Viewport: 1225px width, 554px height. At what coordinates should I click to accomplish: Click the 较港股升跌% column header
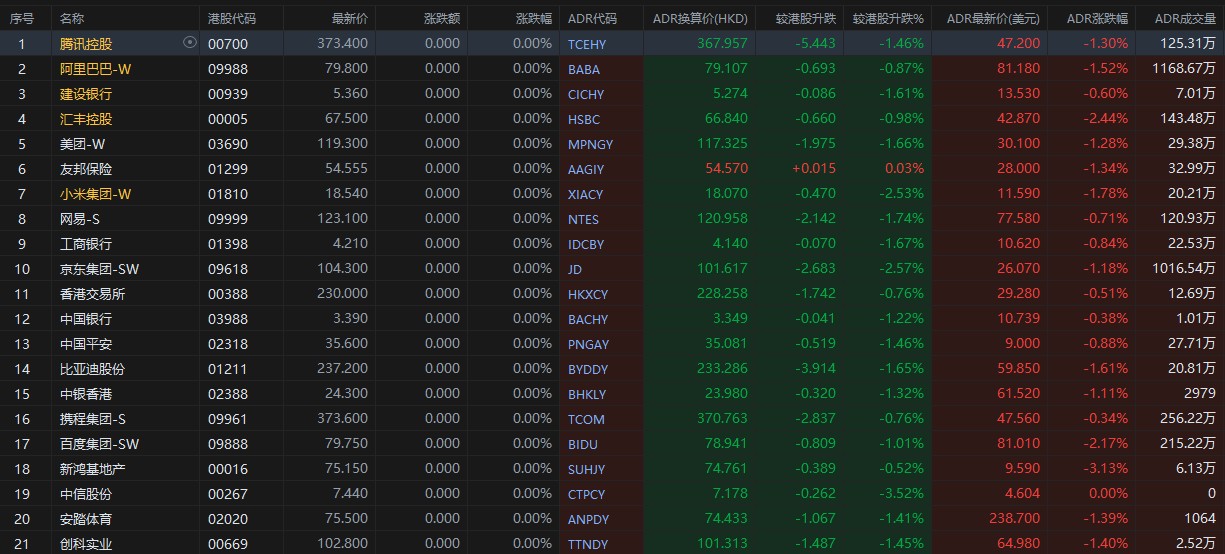(x=888, y=18)
